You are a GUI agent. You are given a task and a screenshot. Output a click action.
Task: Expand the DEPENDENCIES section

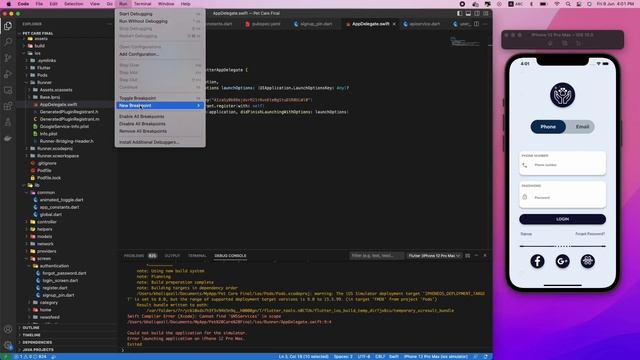click(37, 342)
